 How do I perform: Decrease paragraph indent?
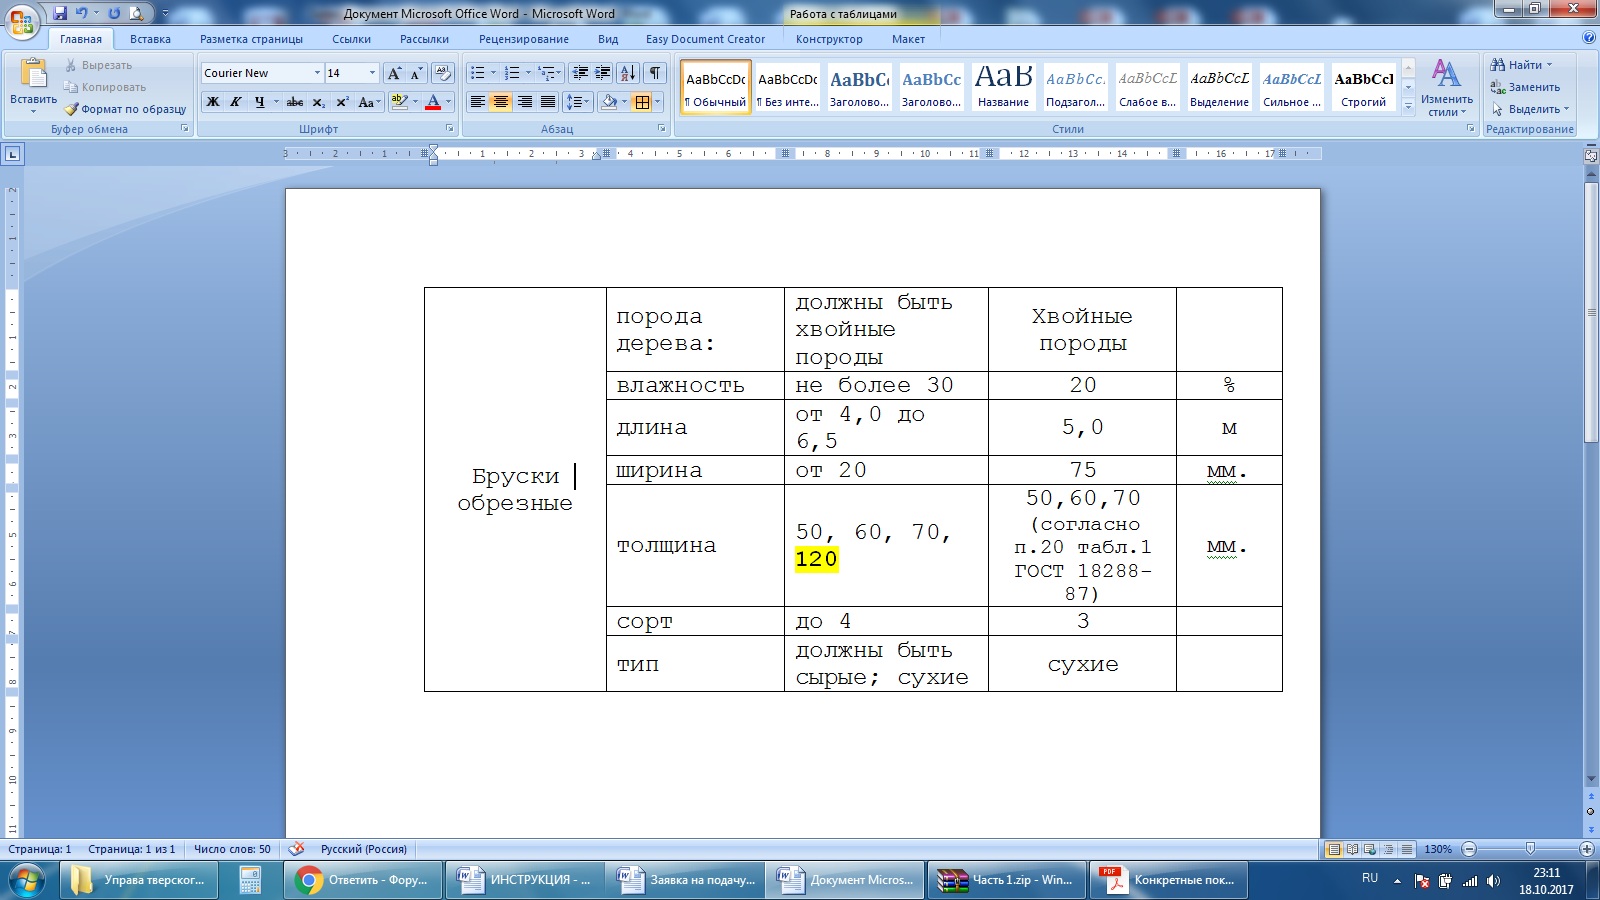pyautogui.click(x=580, y=73)
